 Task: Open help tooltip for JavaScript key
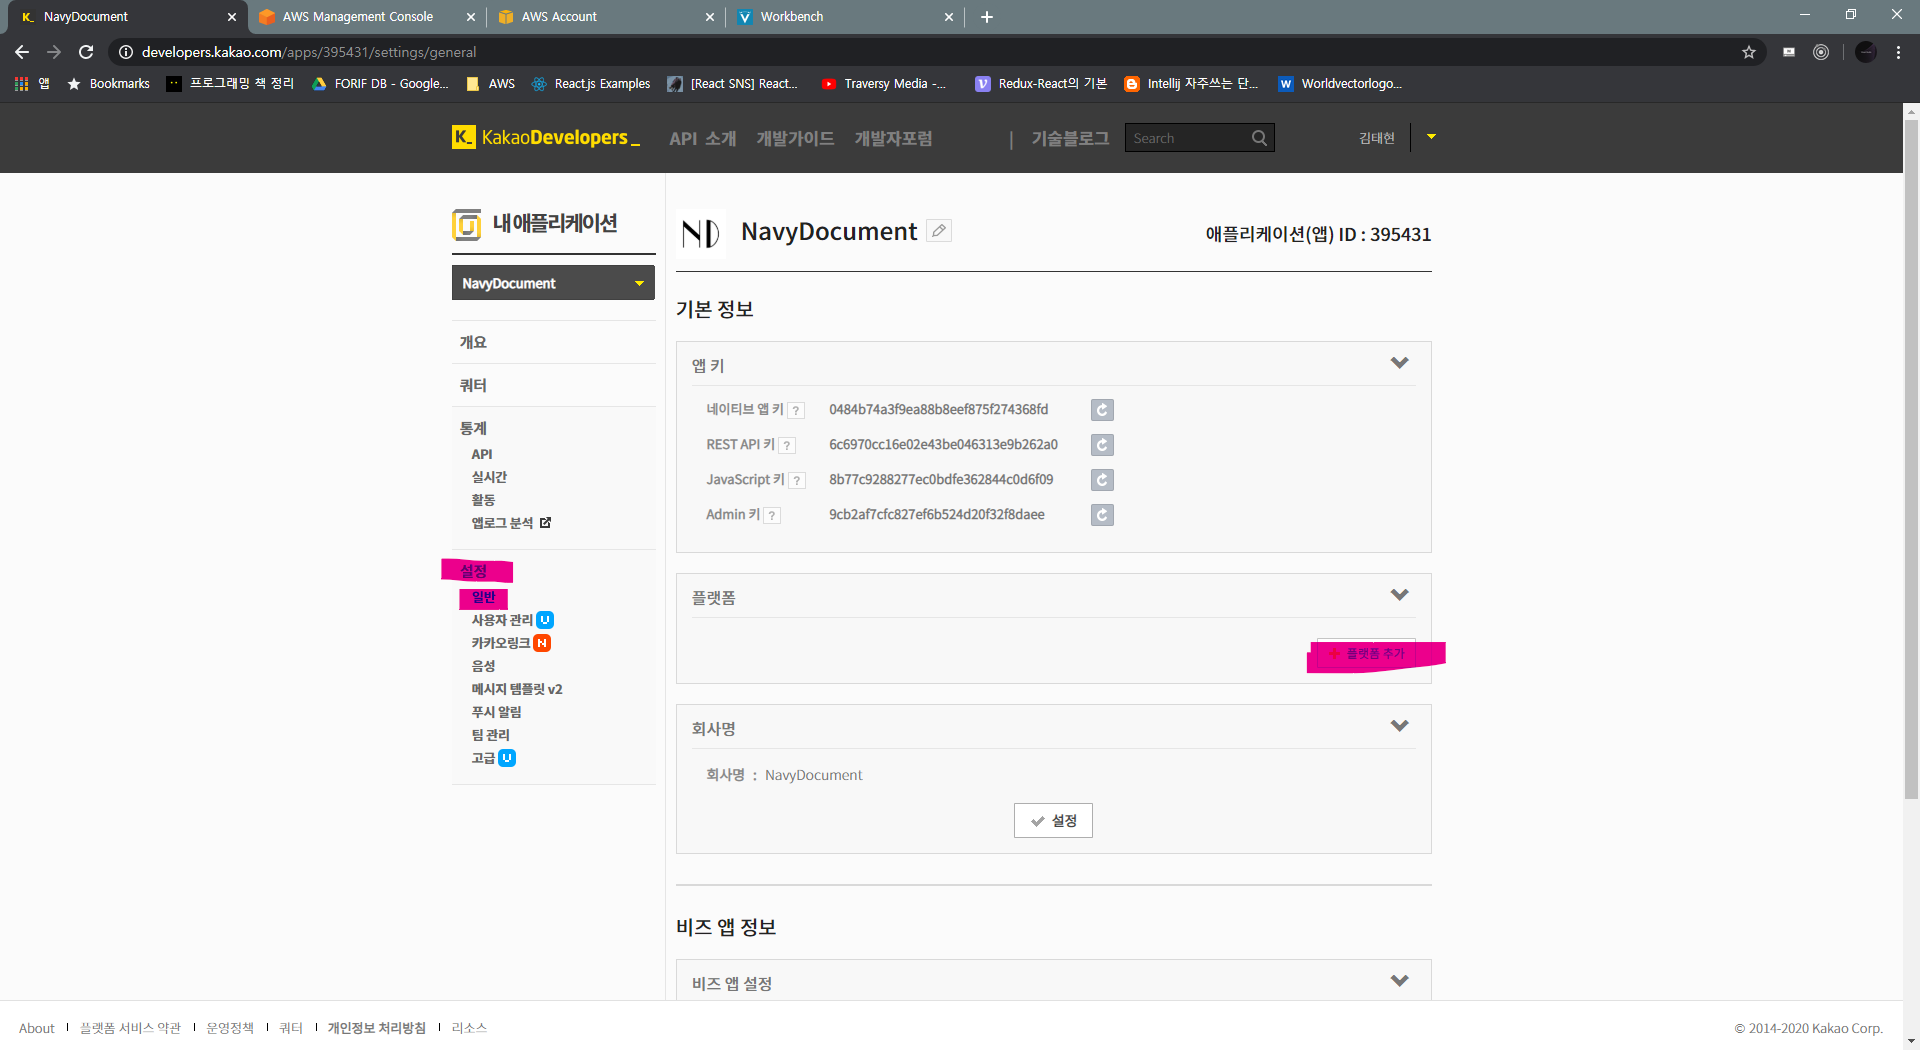[x=797, y=480]
